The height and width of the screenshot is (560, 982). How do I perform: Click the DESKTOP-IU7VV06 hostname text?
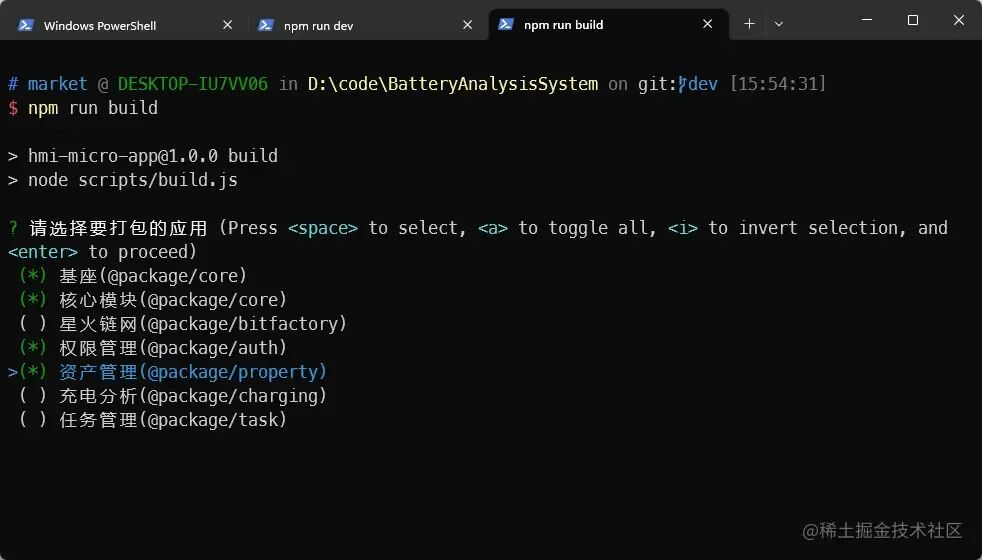click(192, 84)
